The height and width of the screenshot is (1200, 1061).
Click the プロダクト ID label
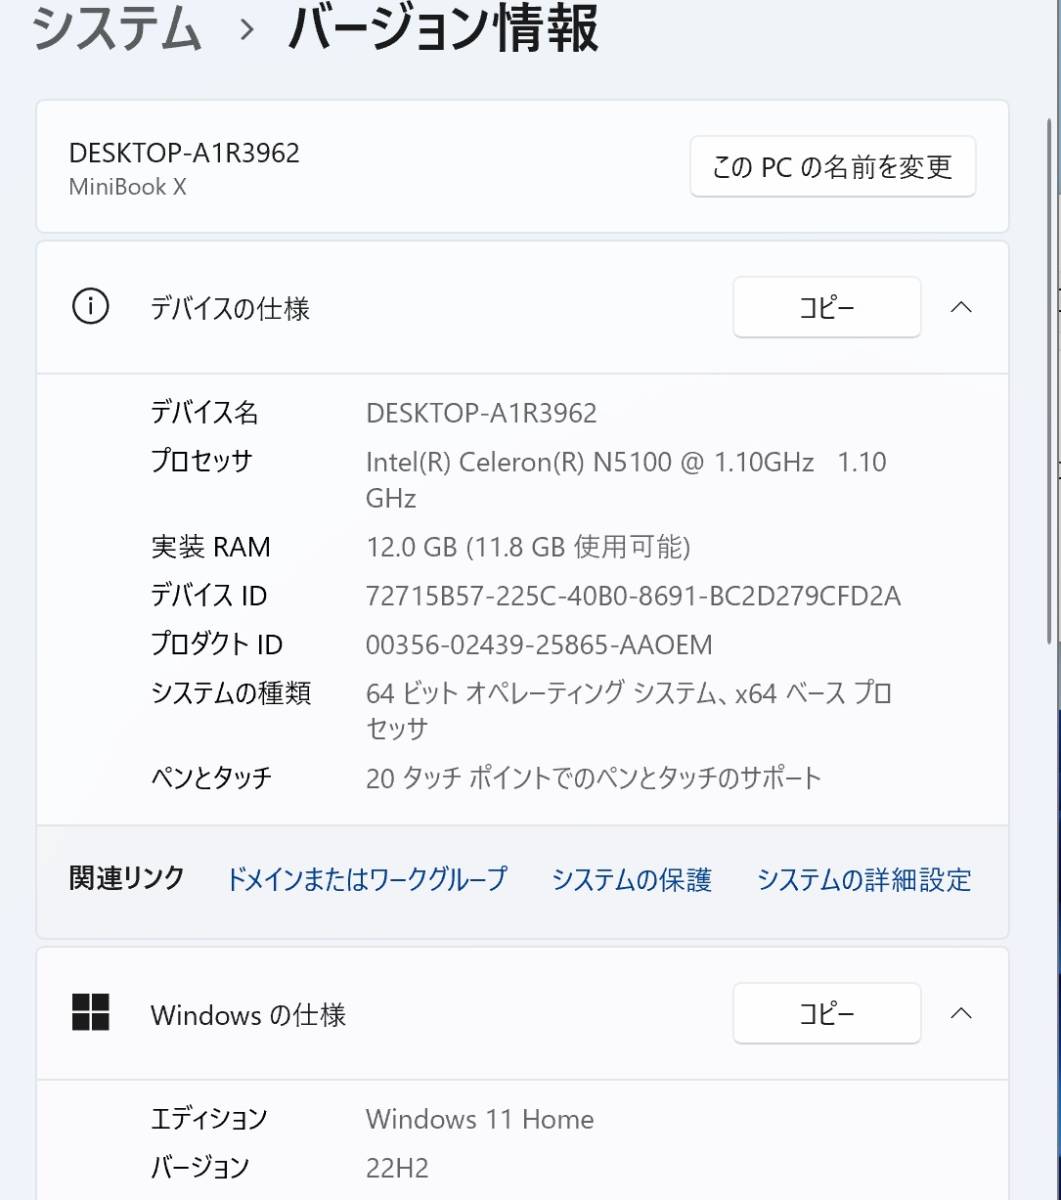[217, 646]
